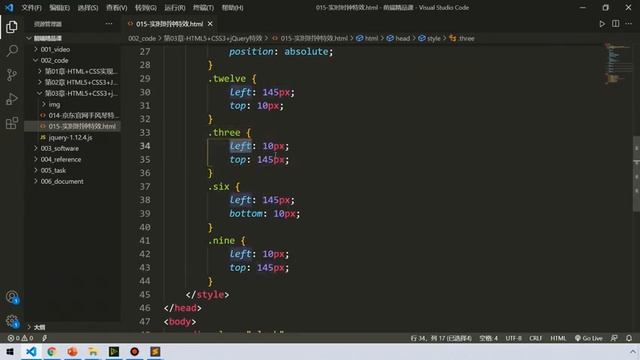Open PowerPoint from the taskbar
Viewport: 640px width, 360px height.
[72, 351]
